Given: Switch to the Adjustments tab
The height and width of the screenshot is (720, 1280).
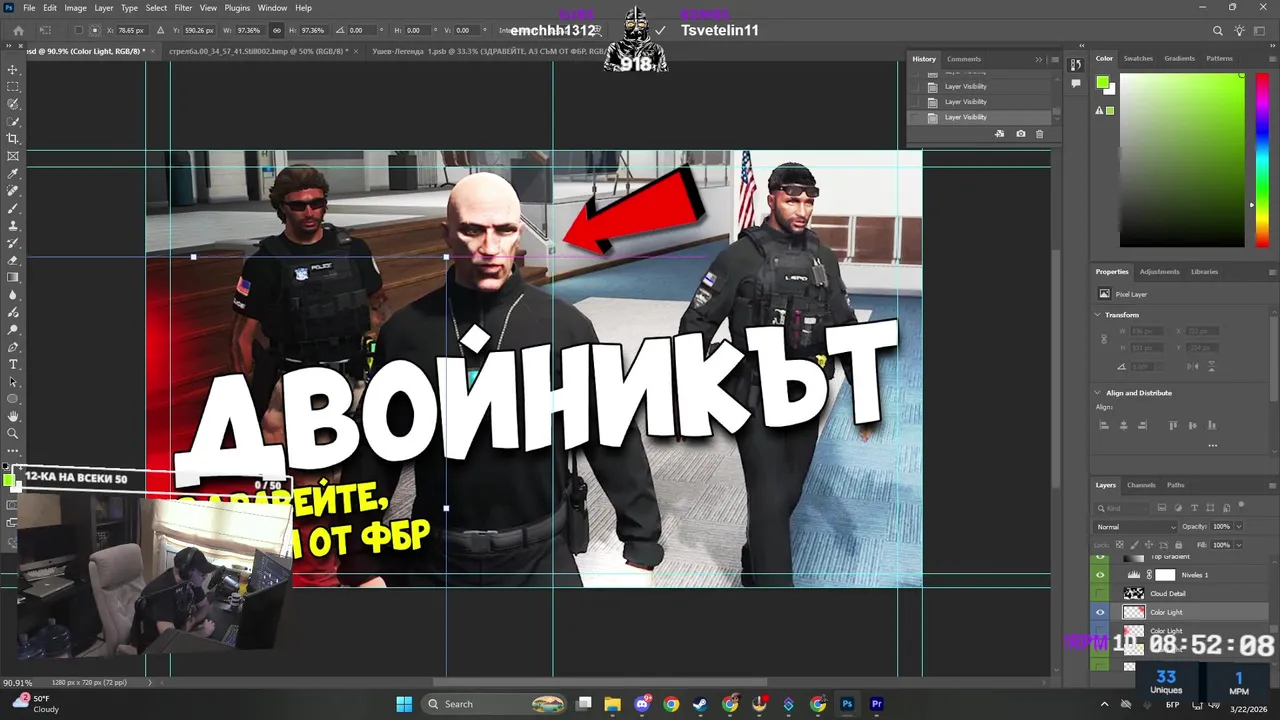Looking at the screenshot, I should [x=1160, y=271].
